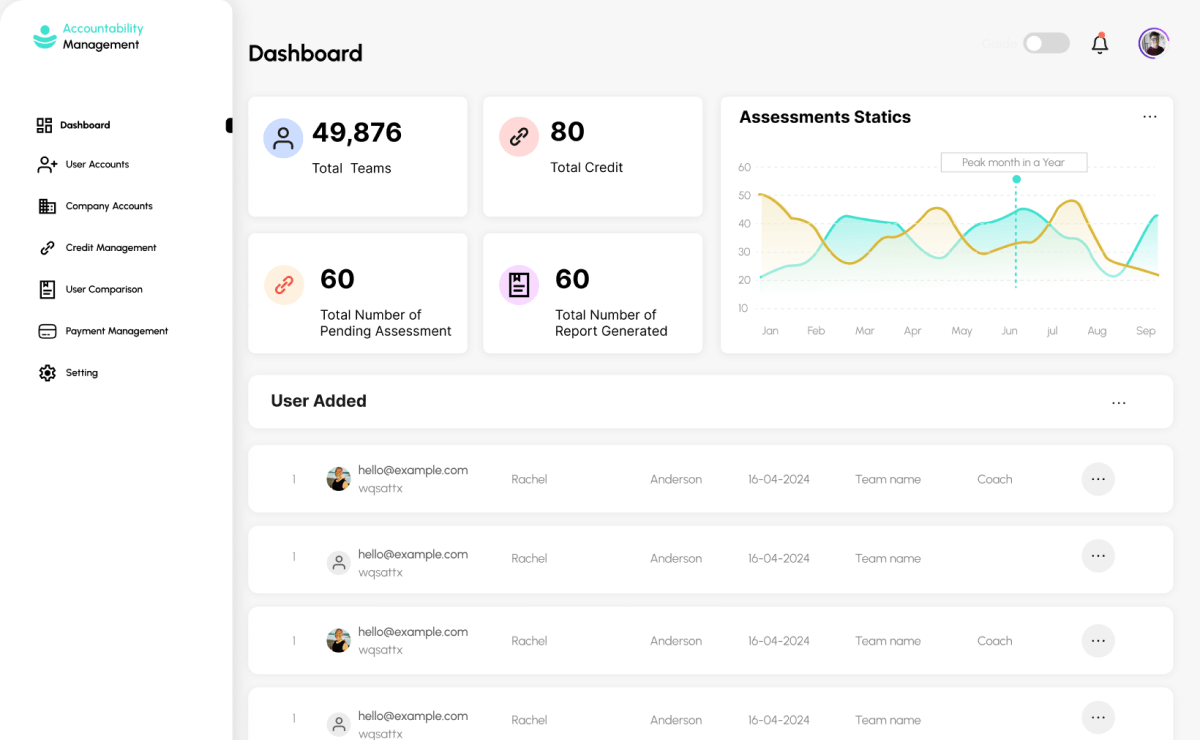Open Company Accounts from sidebar
This screenshot has width=1200, height=740.
tap(108, 206)
